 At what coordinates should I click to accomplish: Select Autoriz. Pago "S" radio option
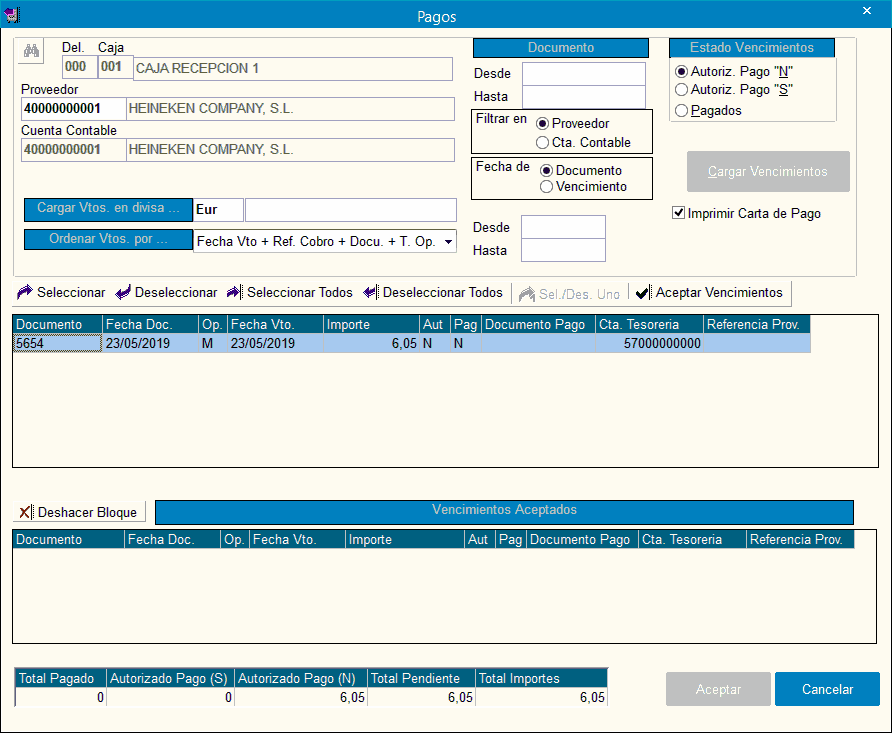coord(682,90)
